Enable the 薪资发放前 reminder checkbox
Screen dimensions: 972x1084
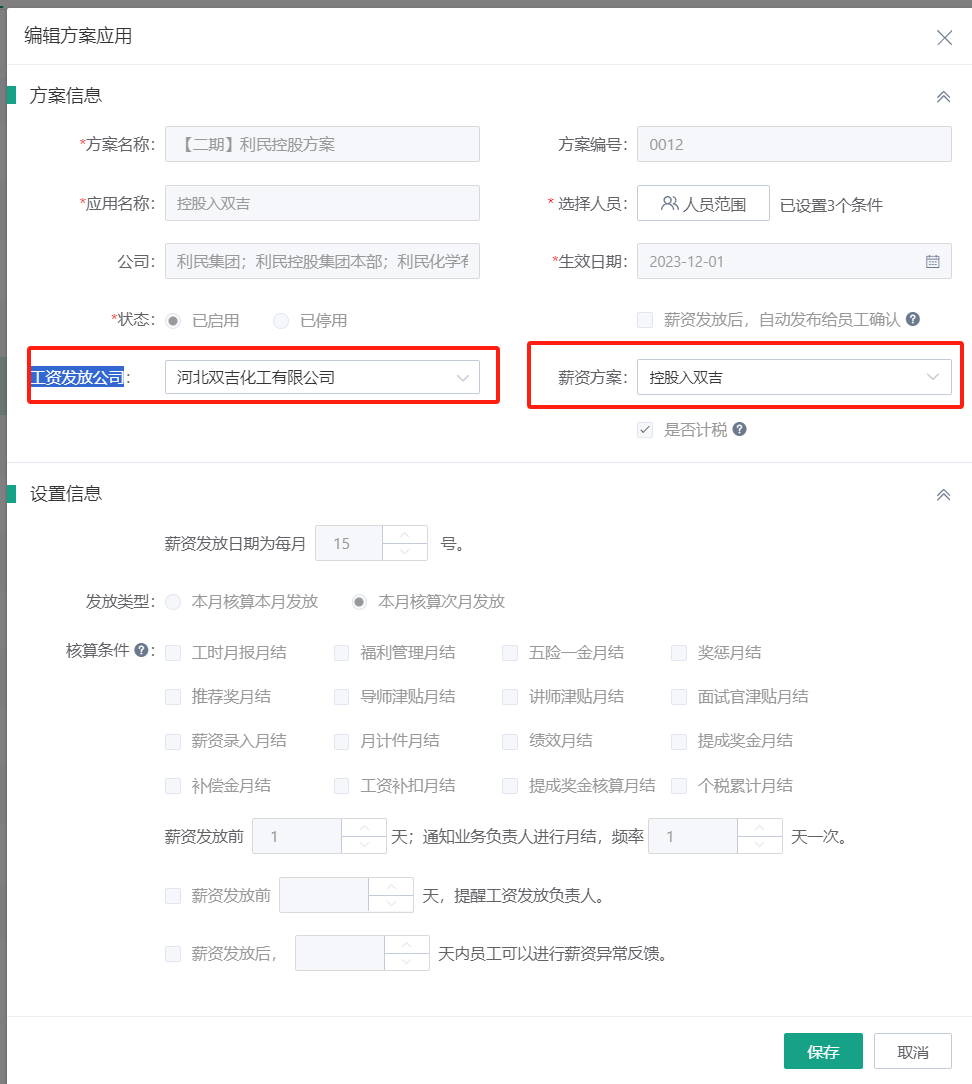171,894
